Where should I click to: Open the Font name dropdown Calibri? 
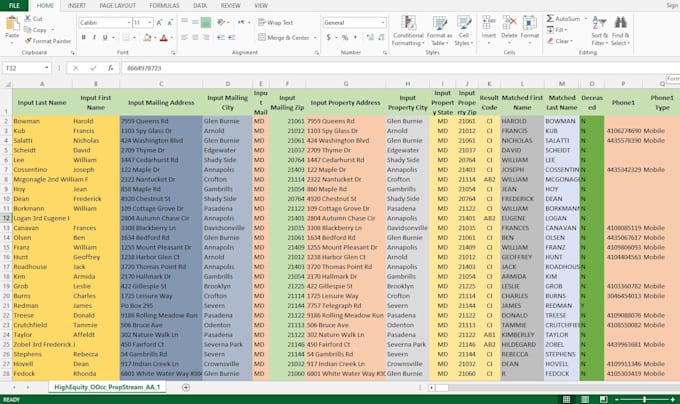129,23
